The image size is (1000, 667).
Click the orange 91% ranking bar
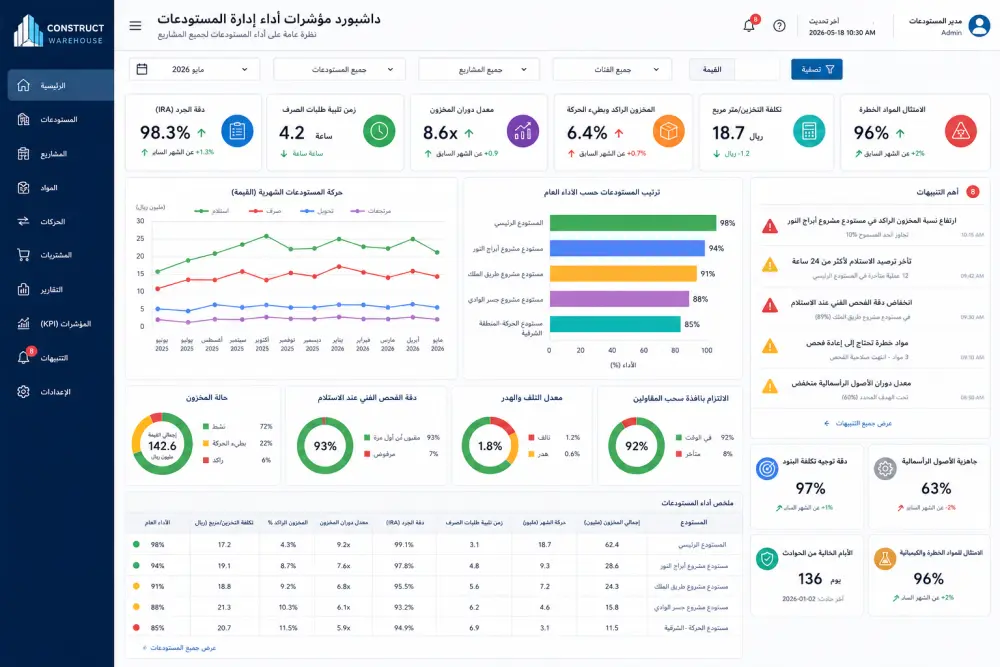click(623, 274)
